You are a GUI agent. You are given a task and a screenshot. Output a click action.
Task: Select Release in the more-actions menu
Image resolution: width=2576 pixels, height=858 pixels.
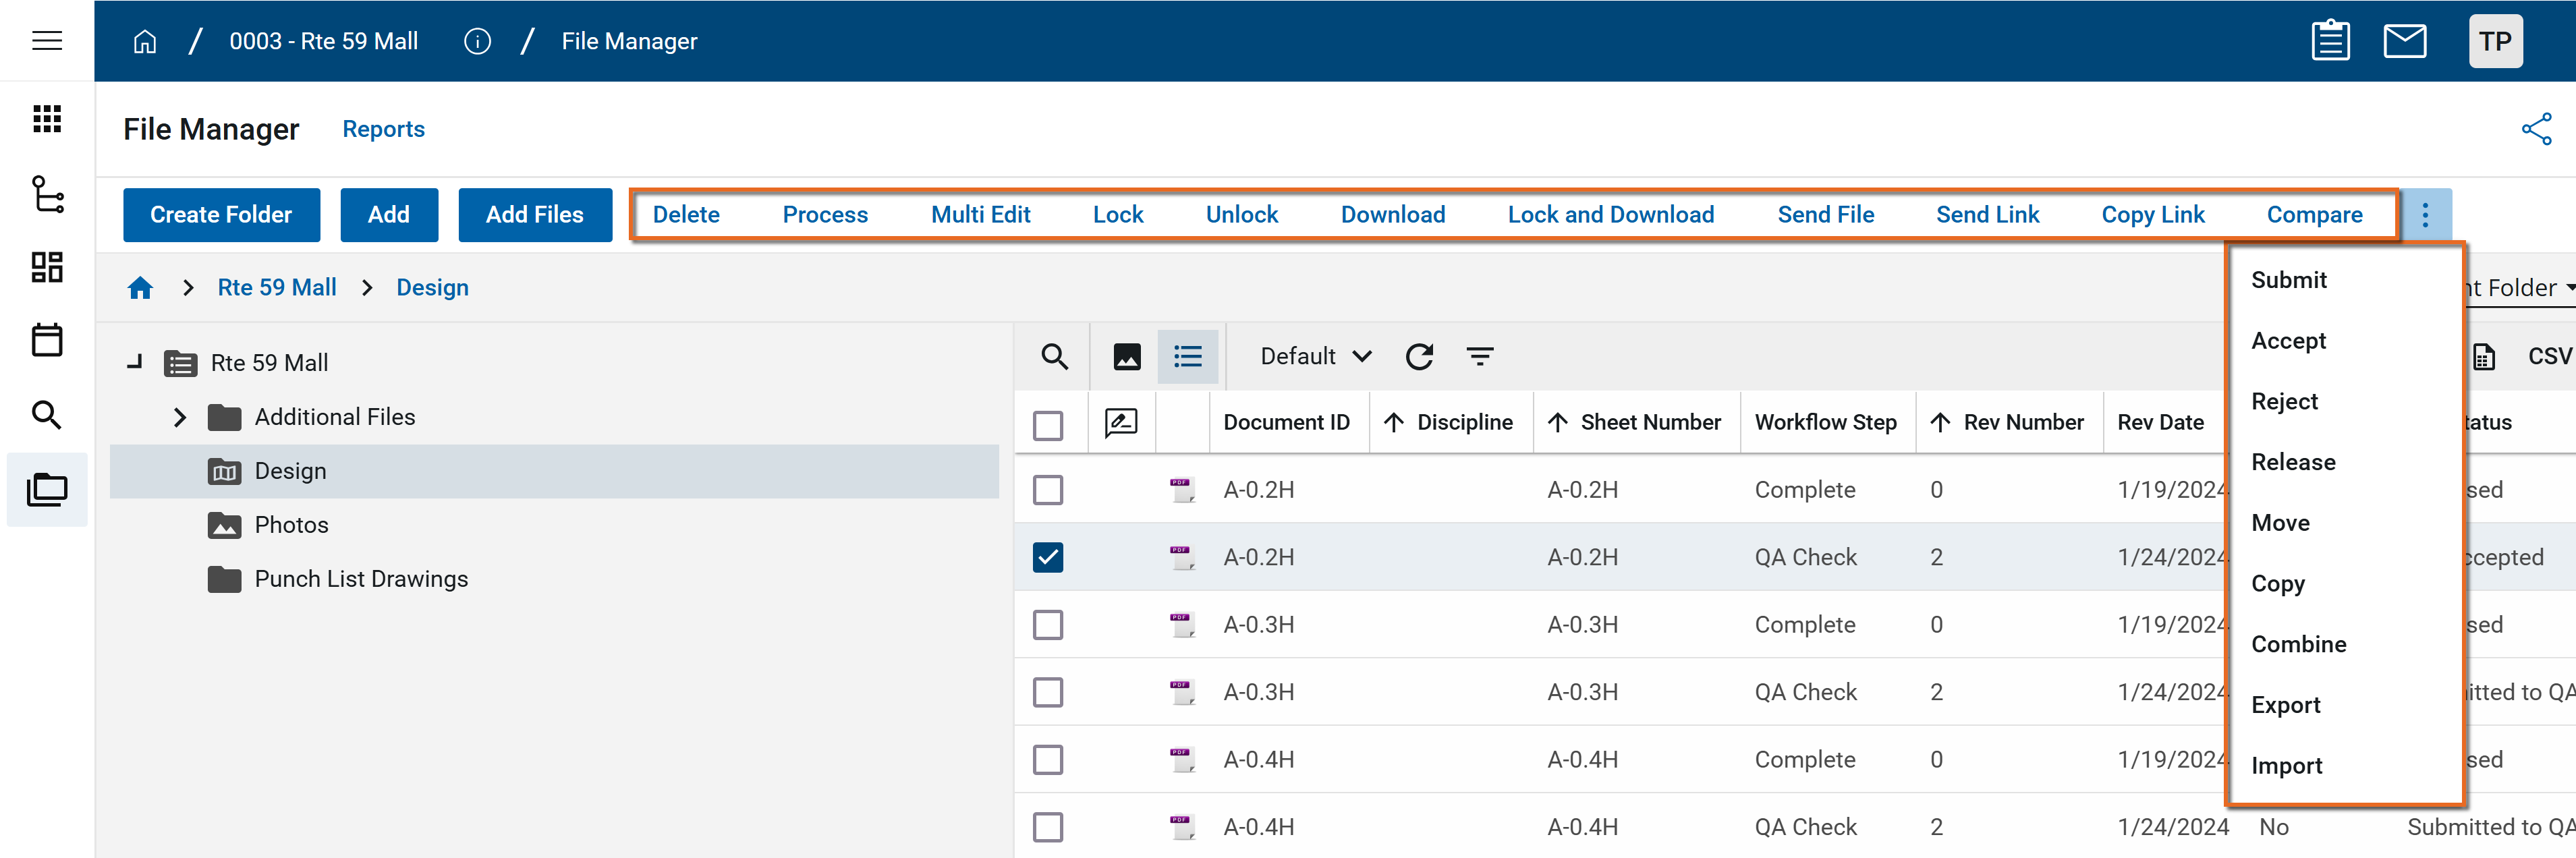2292,462
